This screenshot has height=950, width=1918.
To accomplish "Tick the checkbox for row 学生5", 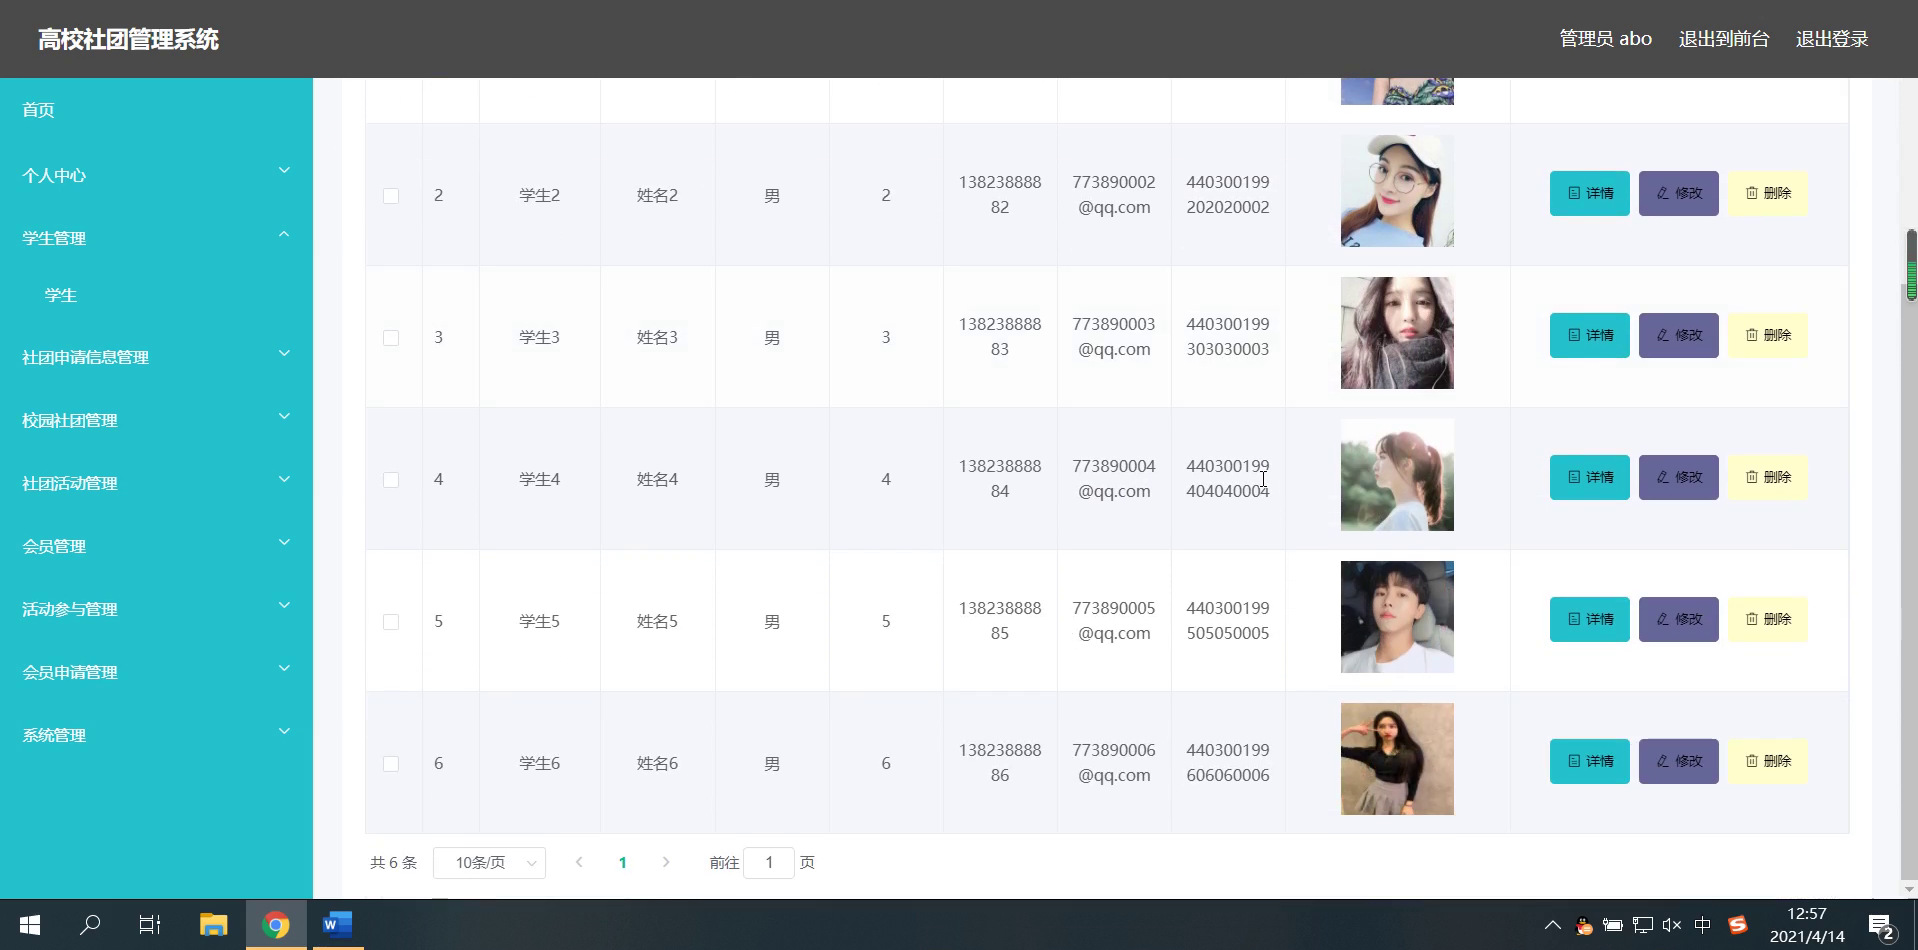I will tap(391, 622).
